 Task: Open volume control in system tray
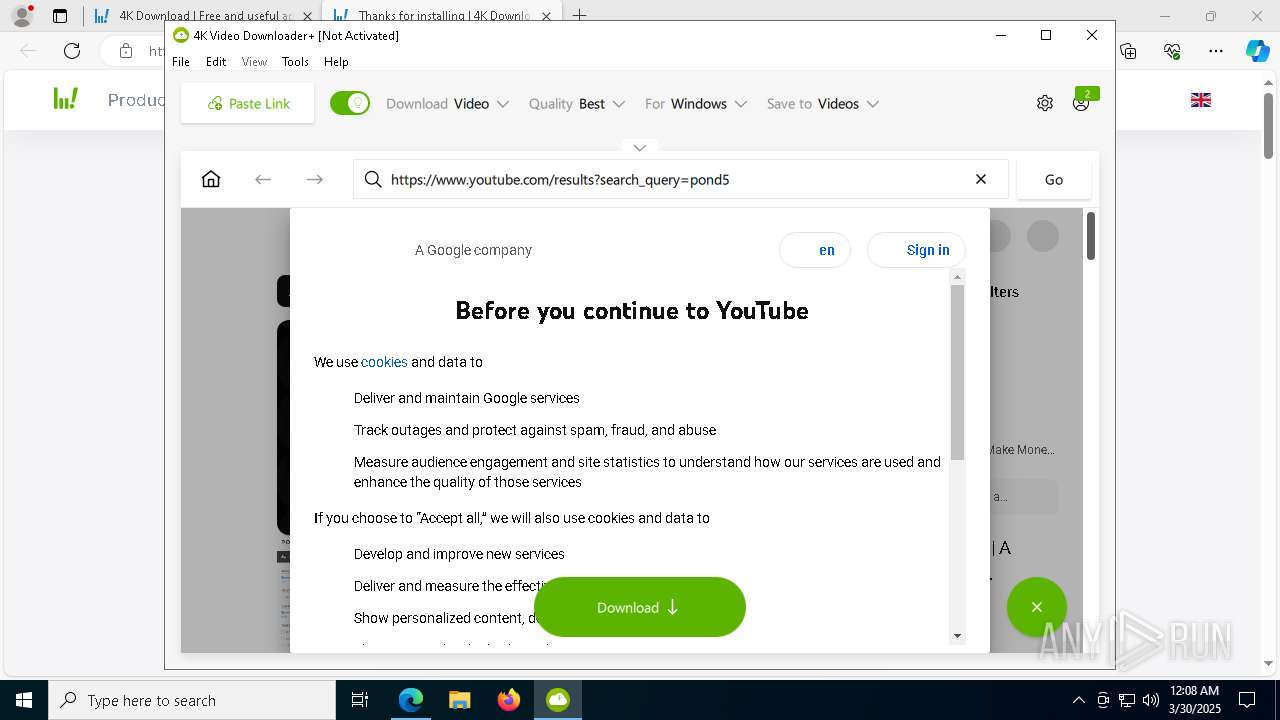click(x=1151, y=700)
